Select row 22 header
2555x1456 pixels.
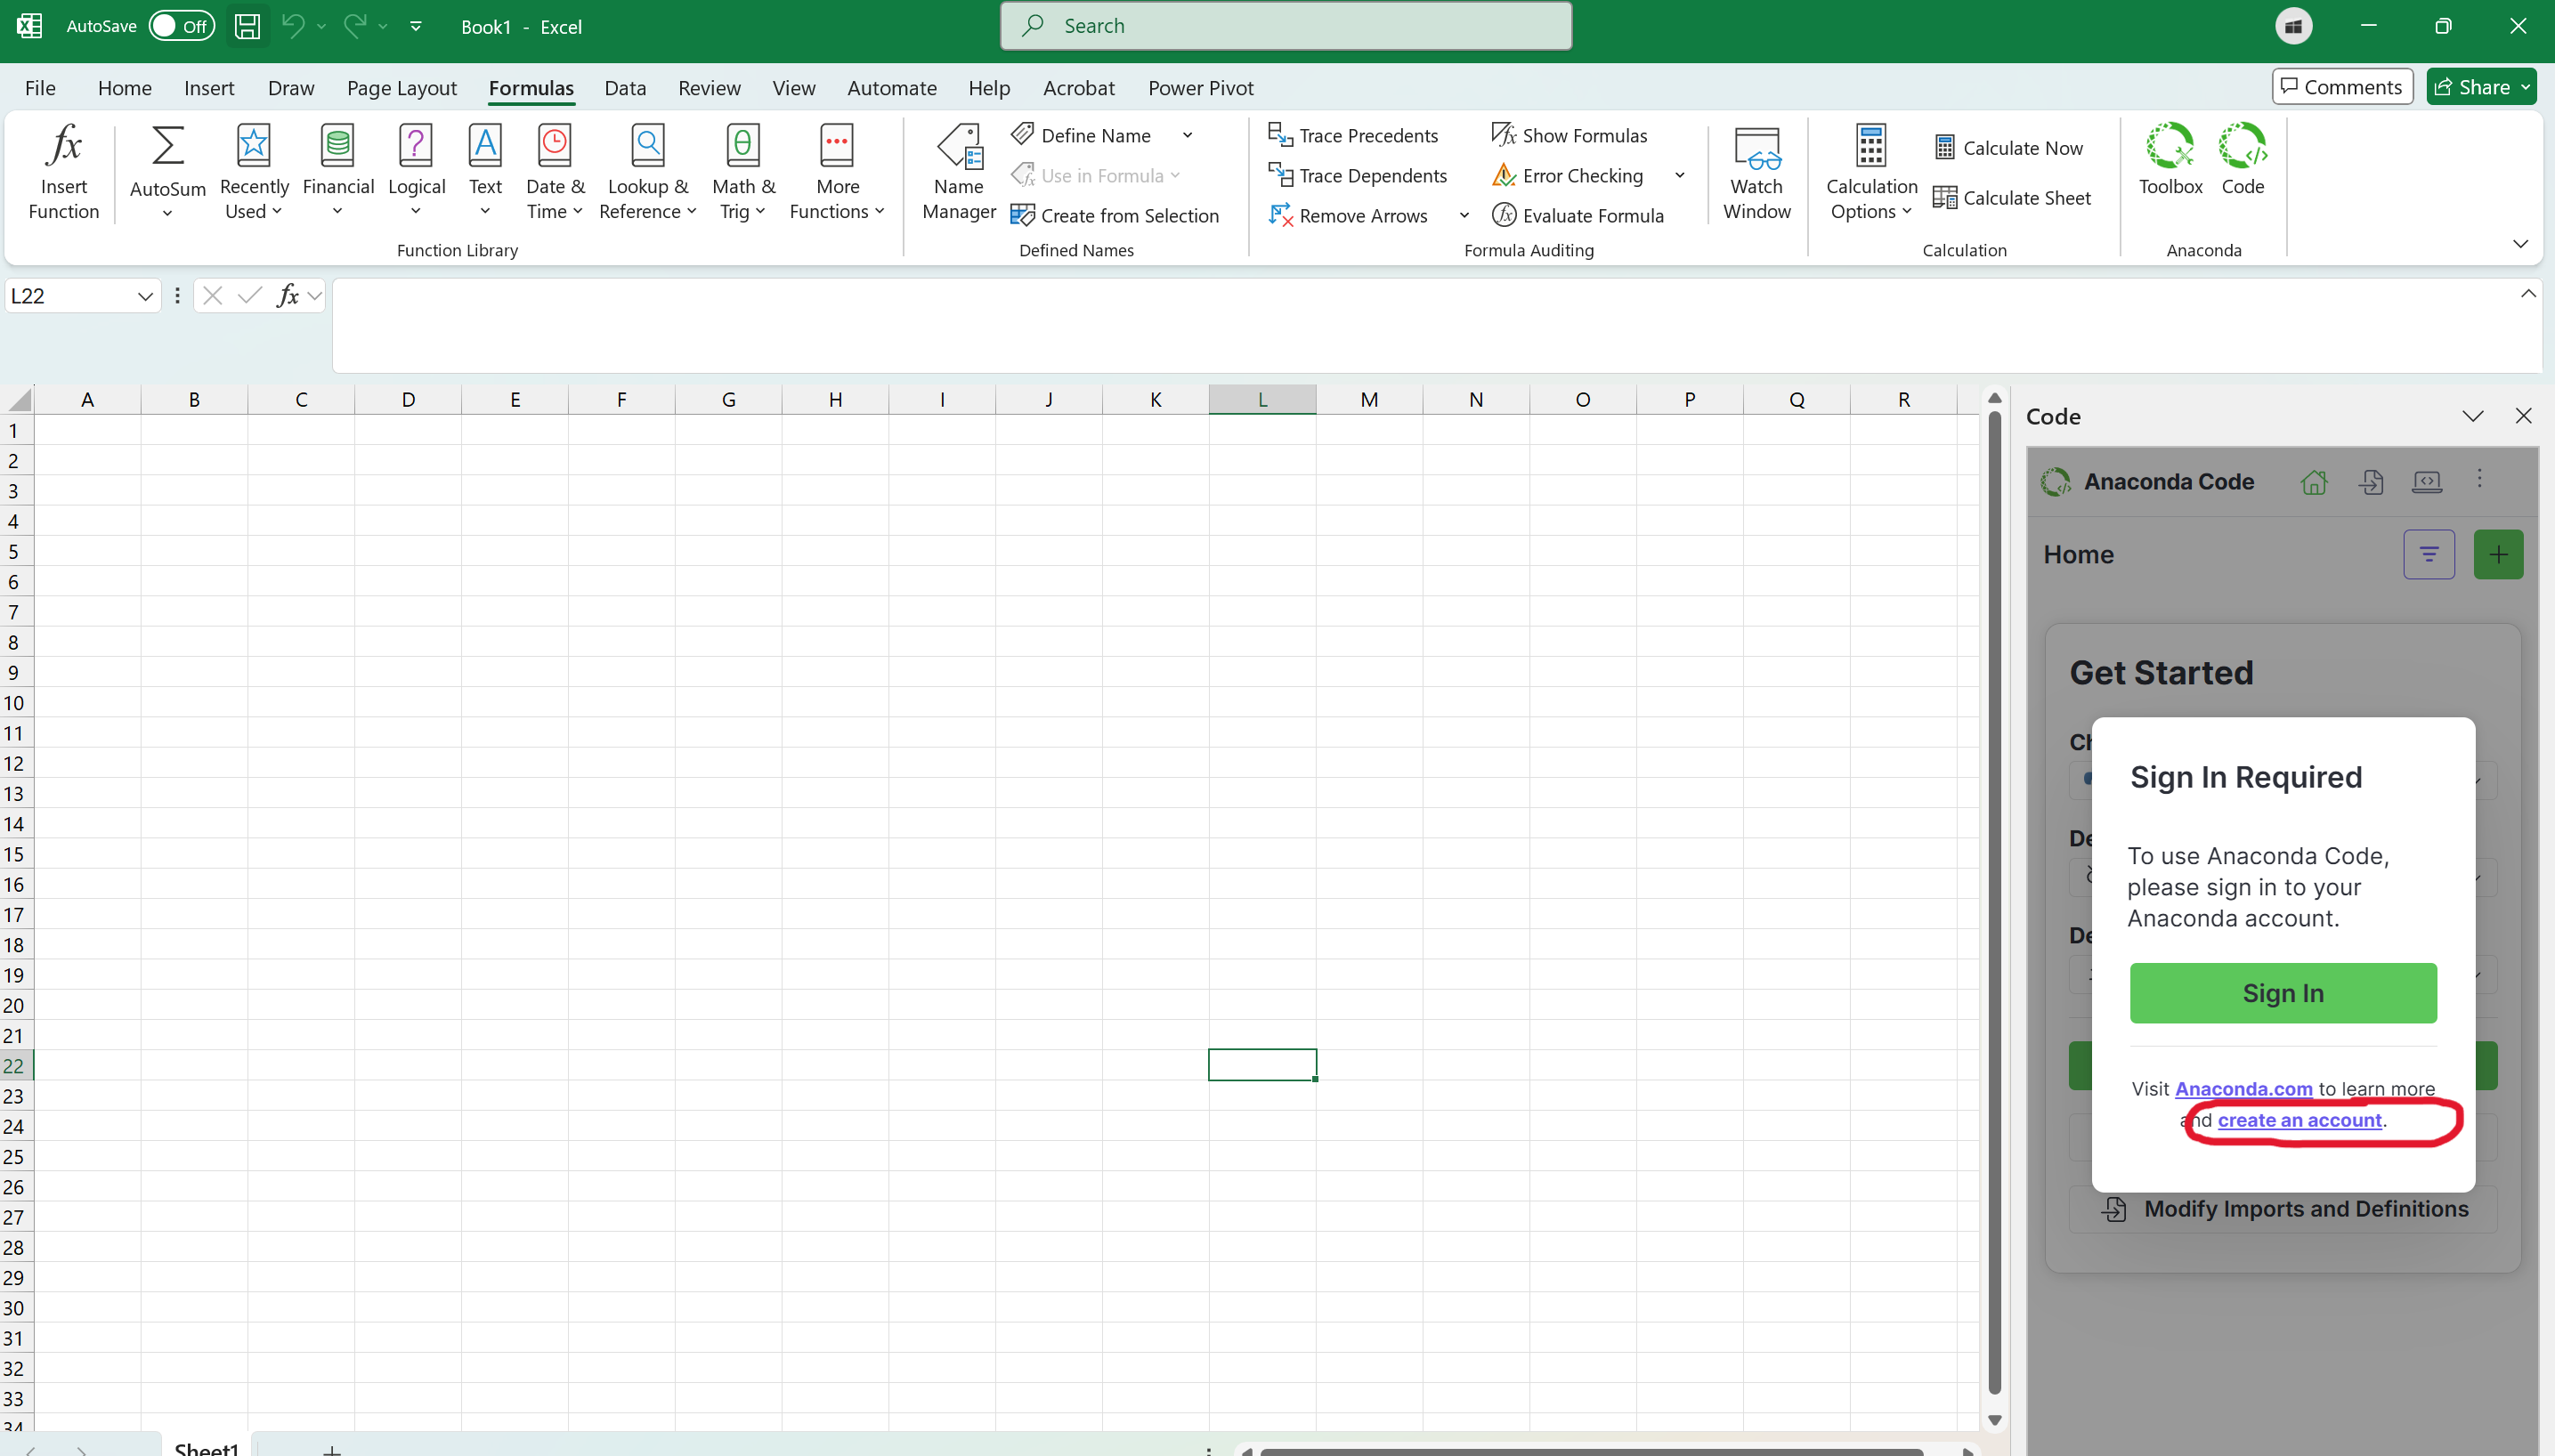pos(16,1065)
